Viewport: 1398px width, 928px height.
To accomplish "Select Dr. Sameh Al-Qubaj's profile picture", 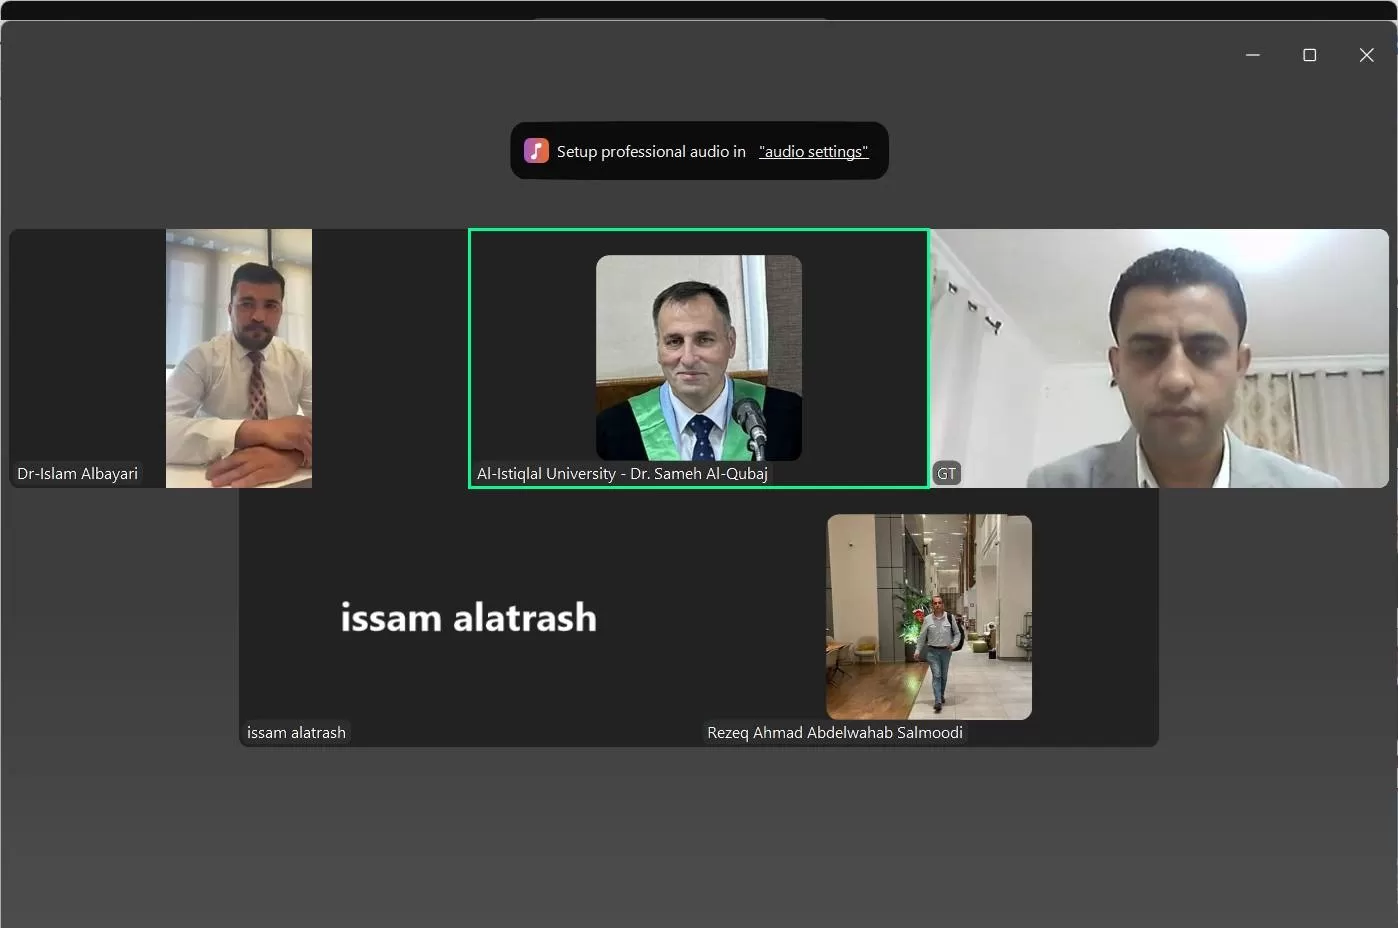I will tap(698, 357).
